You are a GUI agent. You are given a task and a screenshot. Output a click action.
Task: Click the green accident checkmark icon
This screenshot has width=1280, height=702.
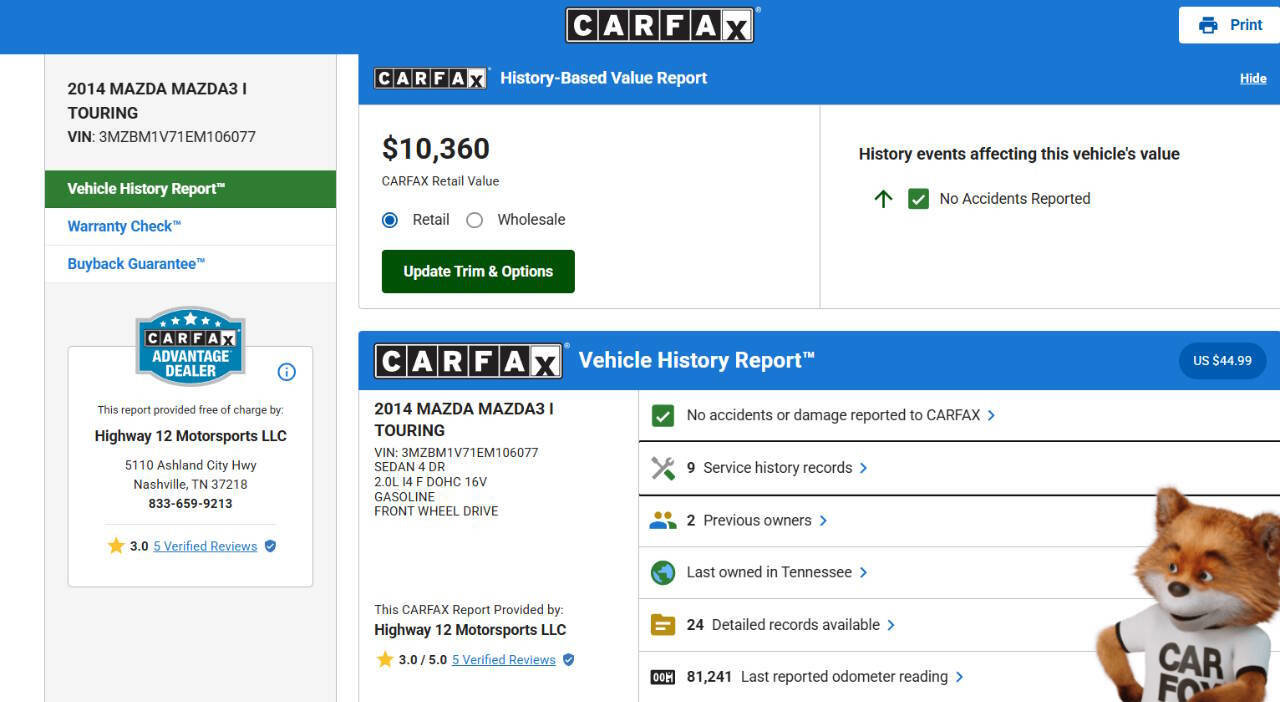click(662, 414)
